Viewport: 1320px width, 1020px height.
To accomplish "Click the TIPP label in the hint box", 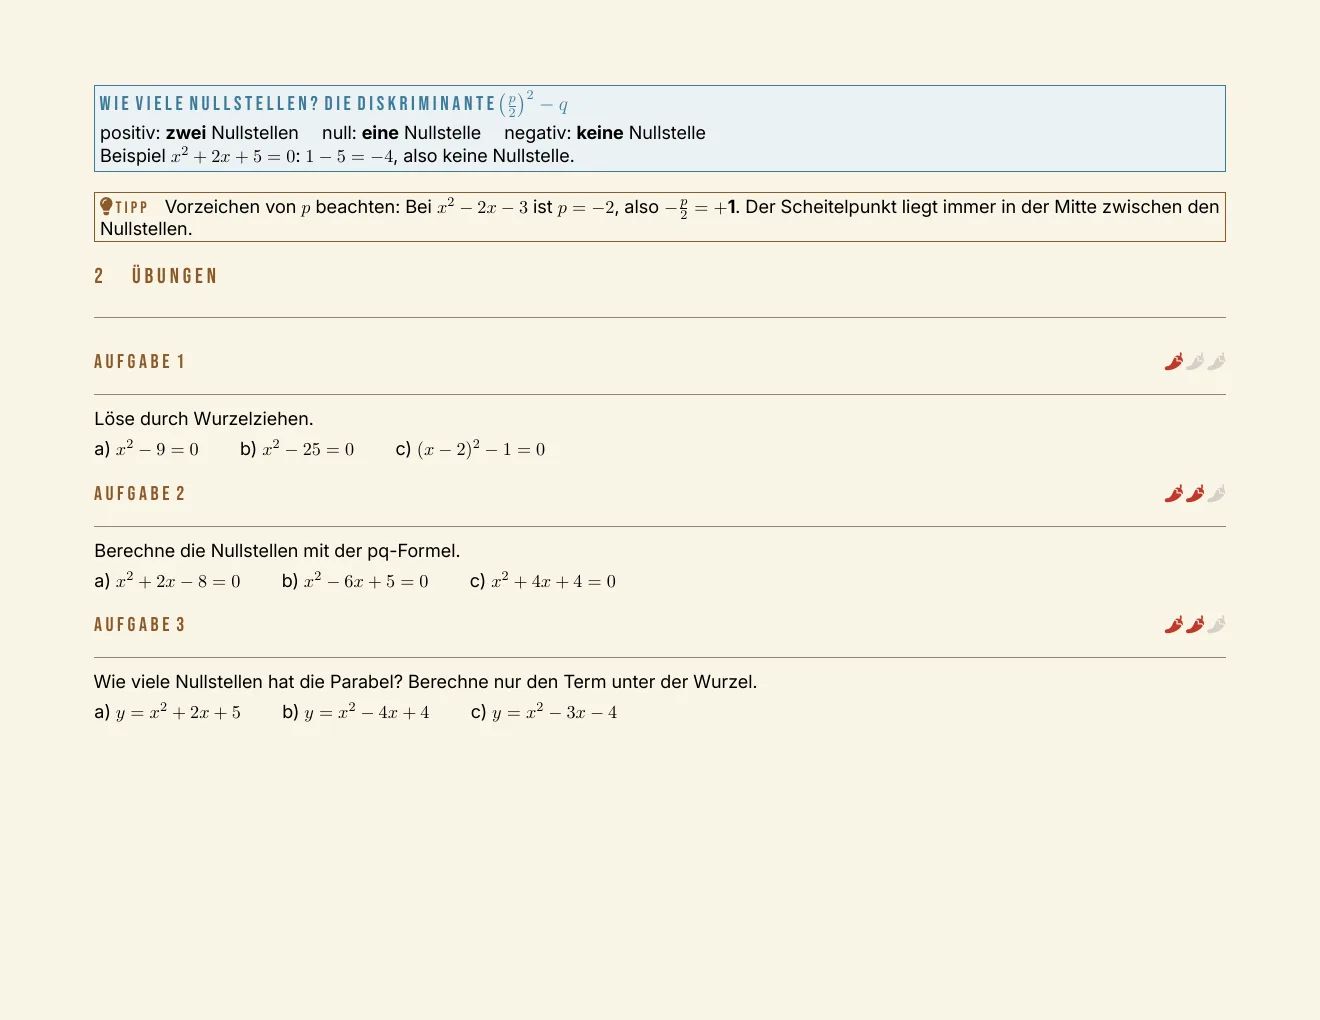I will click(x=132, y=208).
